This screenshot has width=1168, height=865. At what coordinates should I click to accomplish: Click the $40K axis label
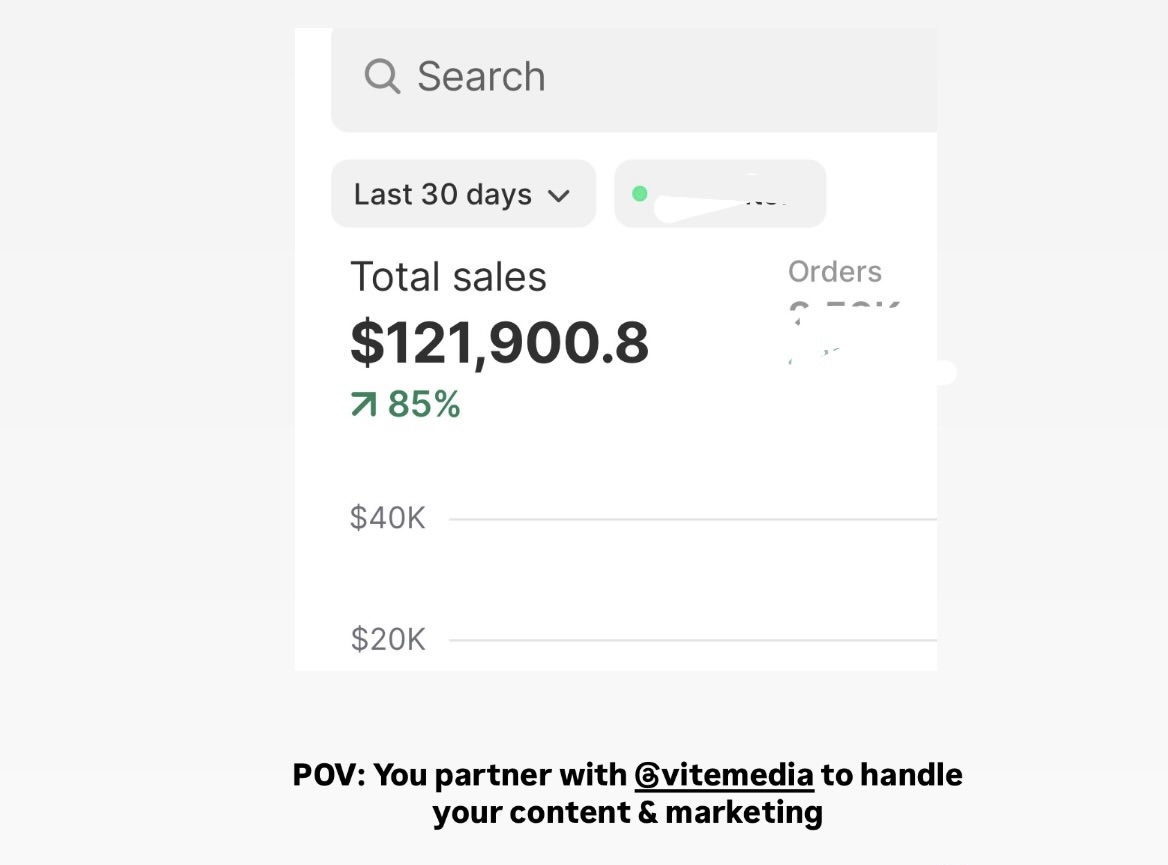coord(388,518)
